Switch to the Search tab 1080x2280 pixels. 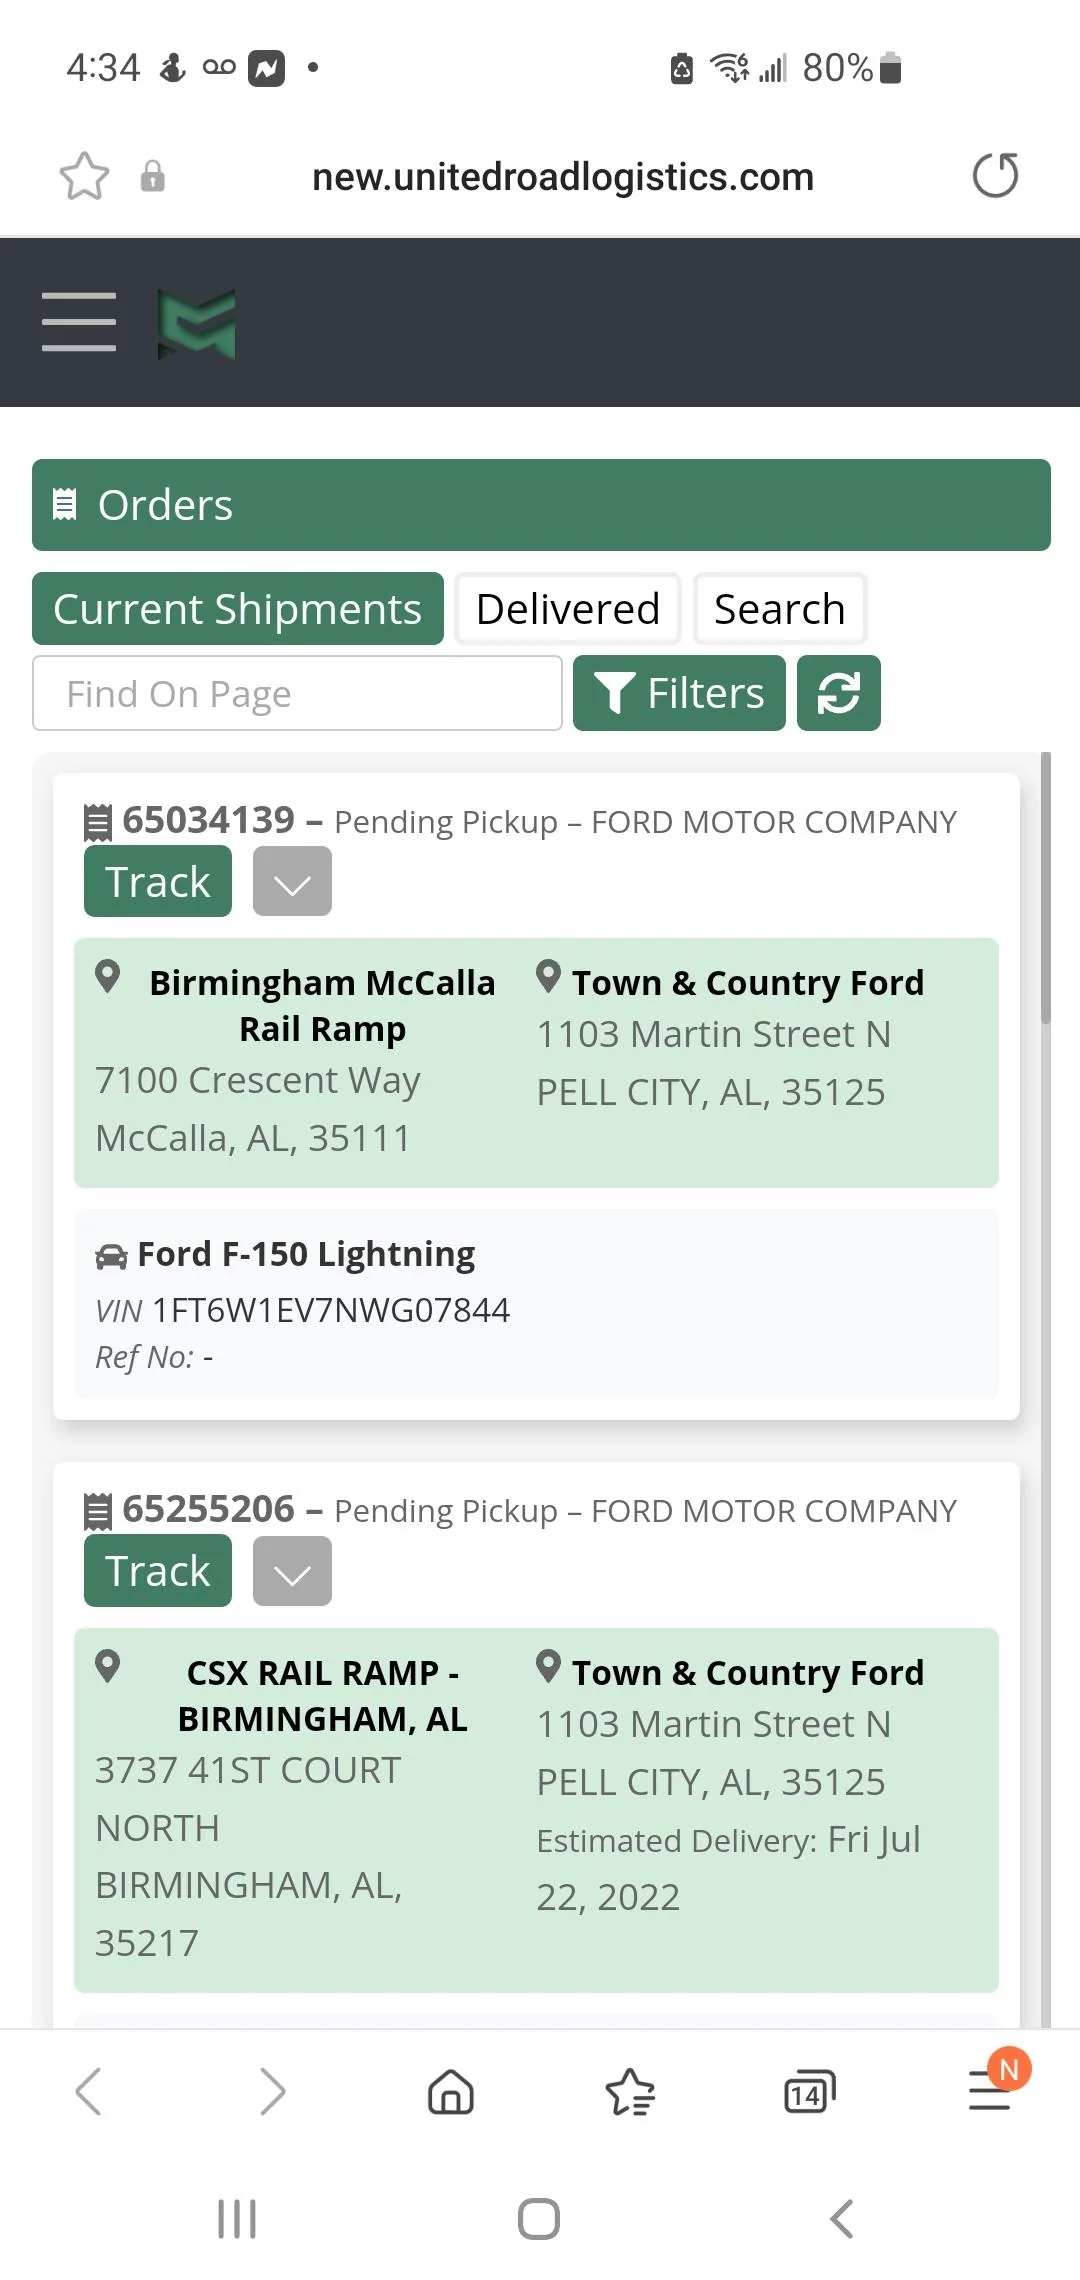pos(779,609)
